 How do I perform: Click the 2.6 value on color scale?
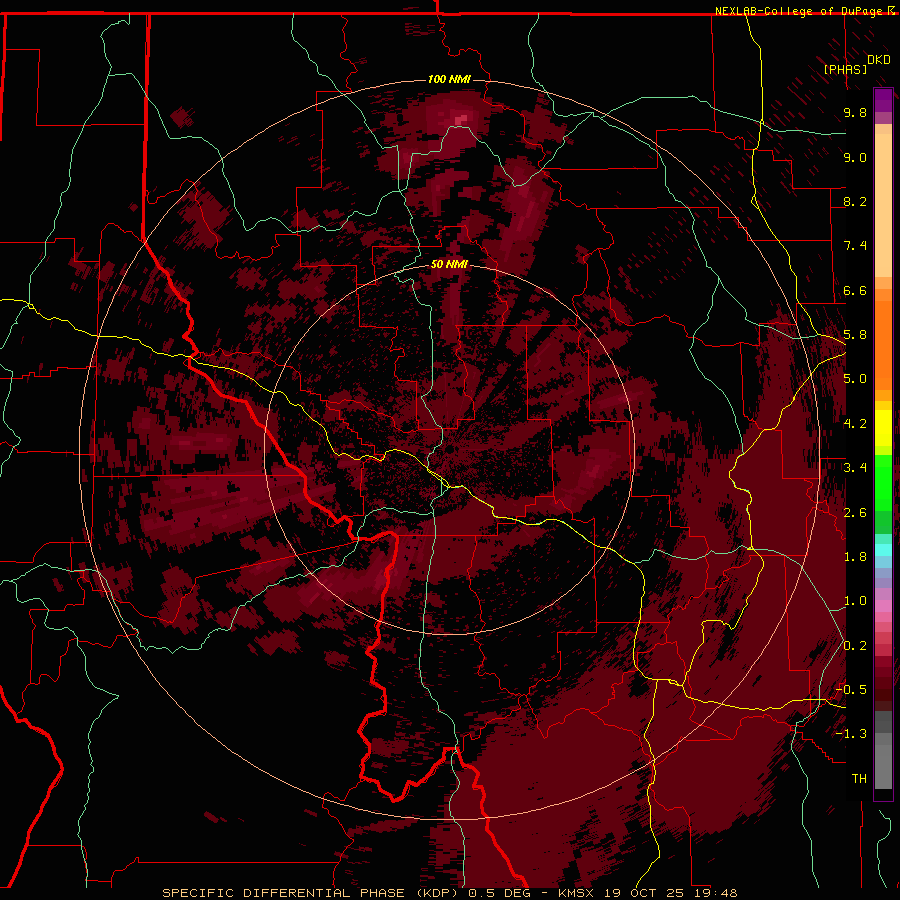855,513
